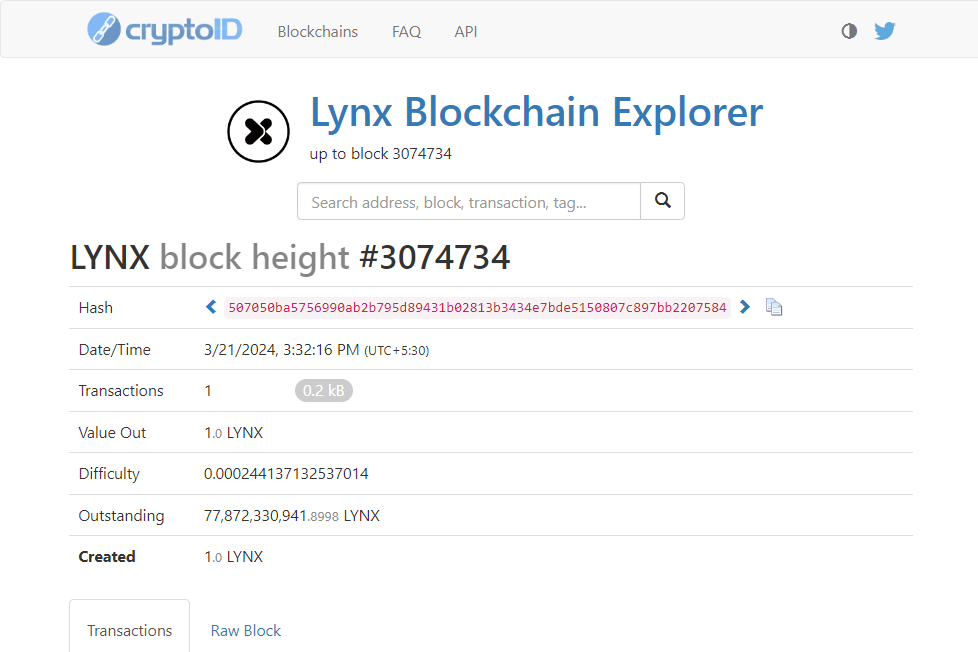Click the Lynx coin logo

(258, 132)
